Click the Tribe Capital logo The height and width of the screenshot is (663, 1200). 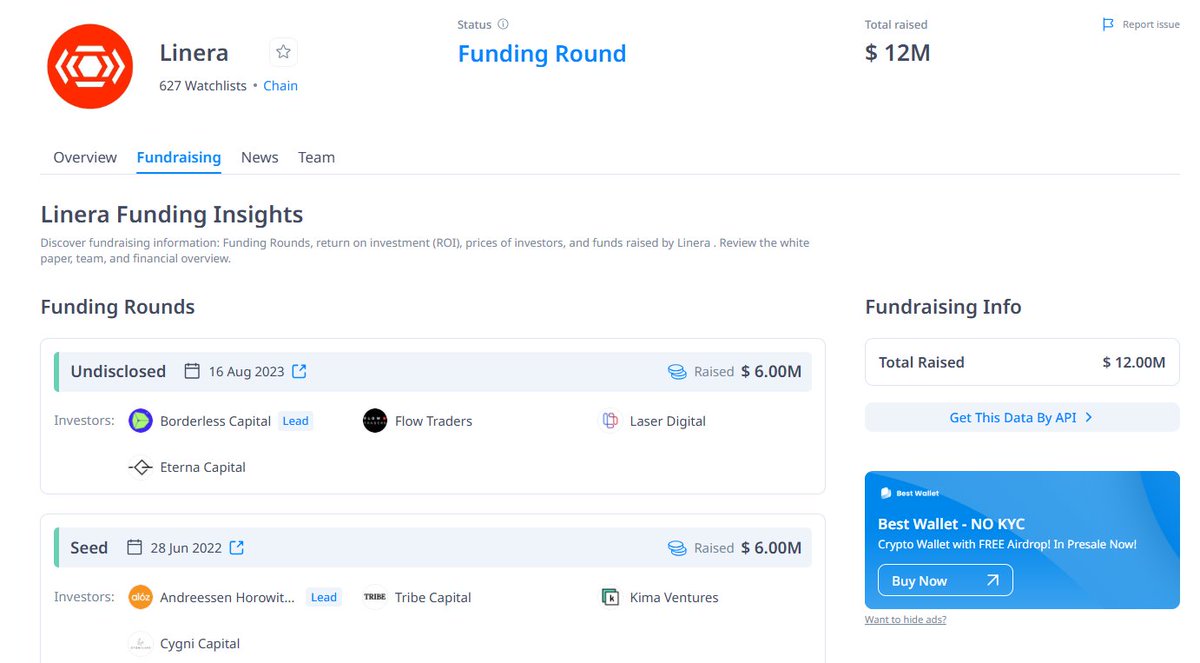375,597
